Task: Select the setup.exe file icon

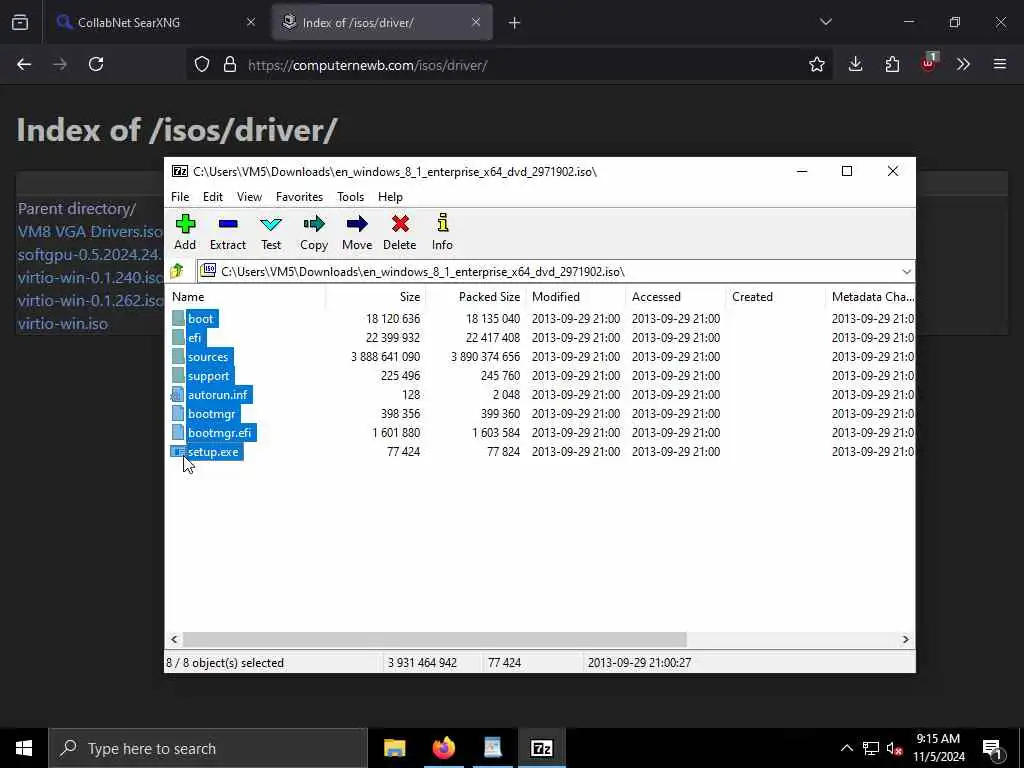Action: [x=178, y=451]
